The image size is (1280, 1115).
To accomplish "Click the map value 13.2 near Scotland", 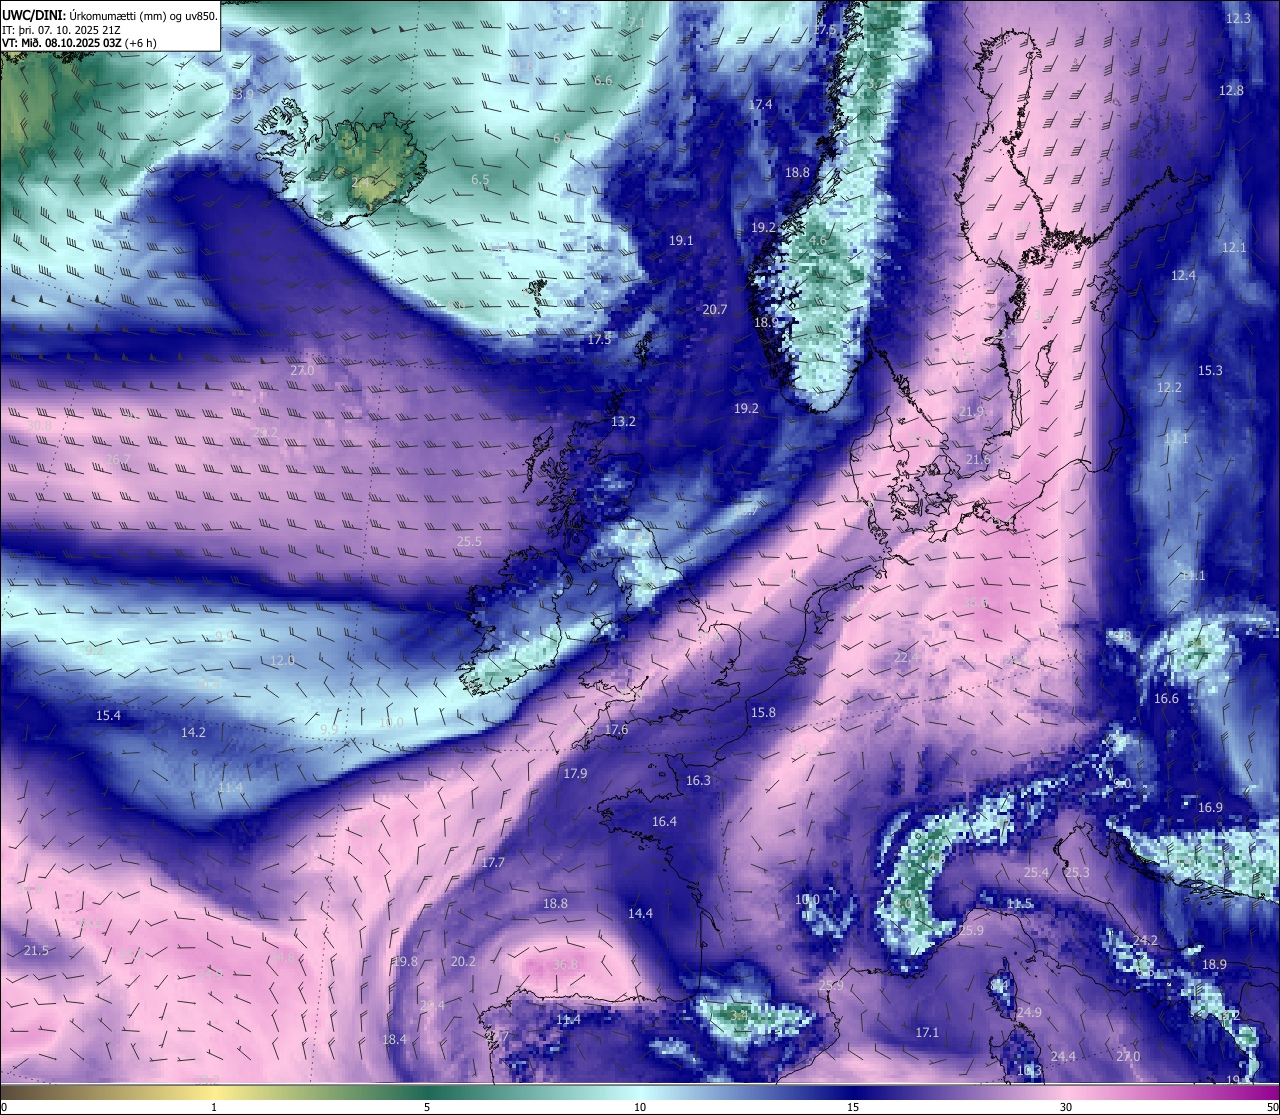I will (623, 422).
